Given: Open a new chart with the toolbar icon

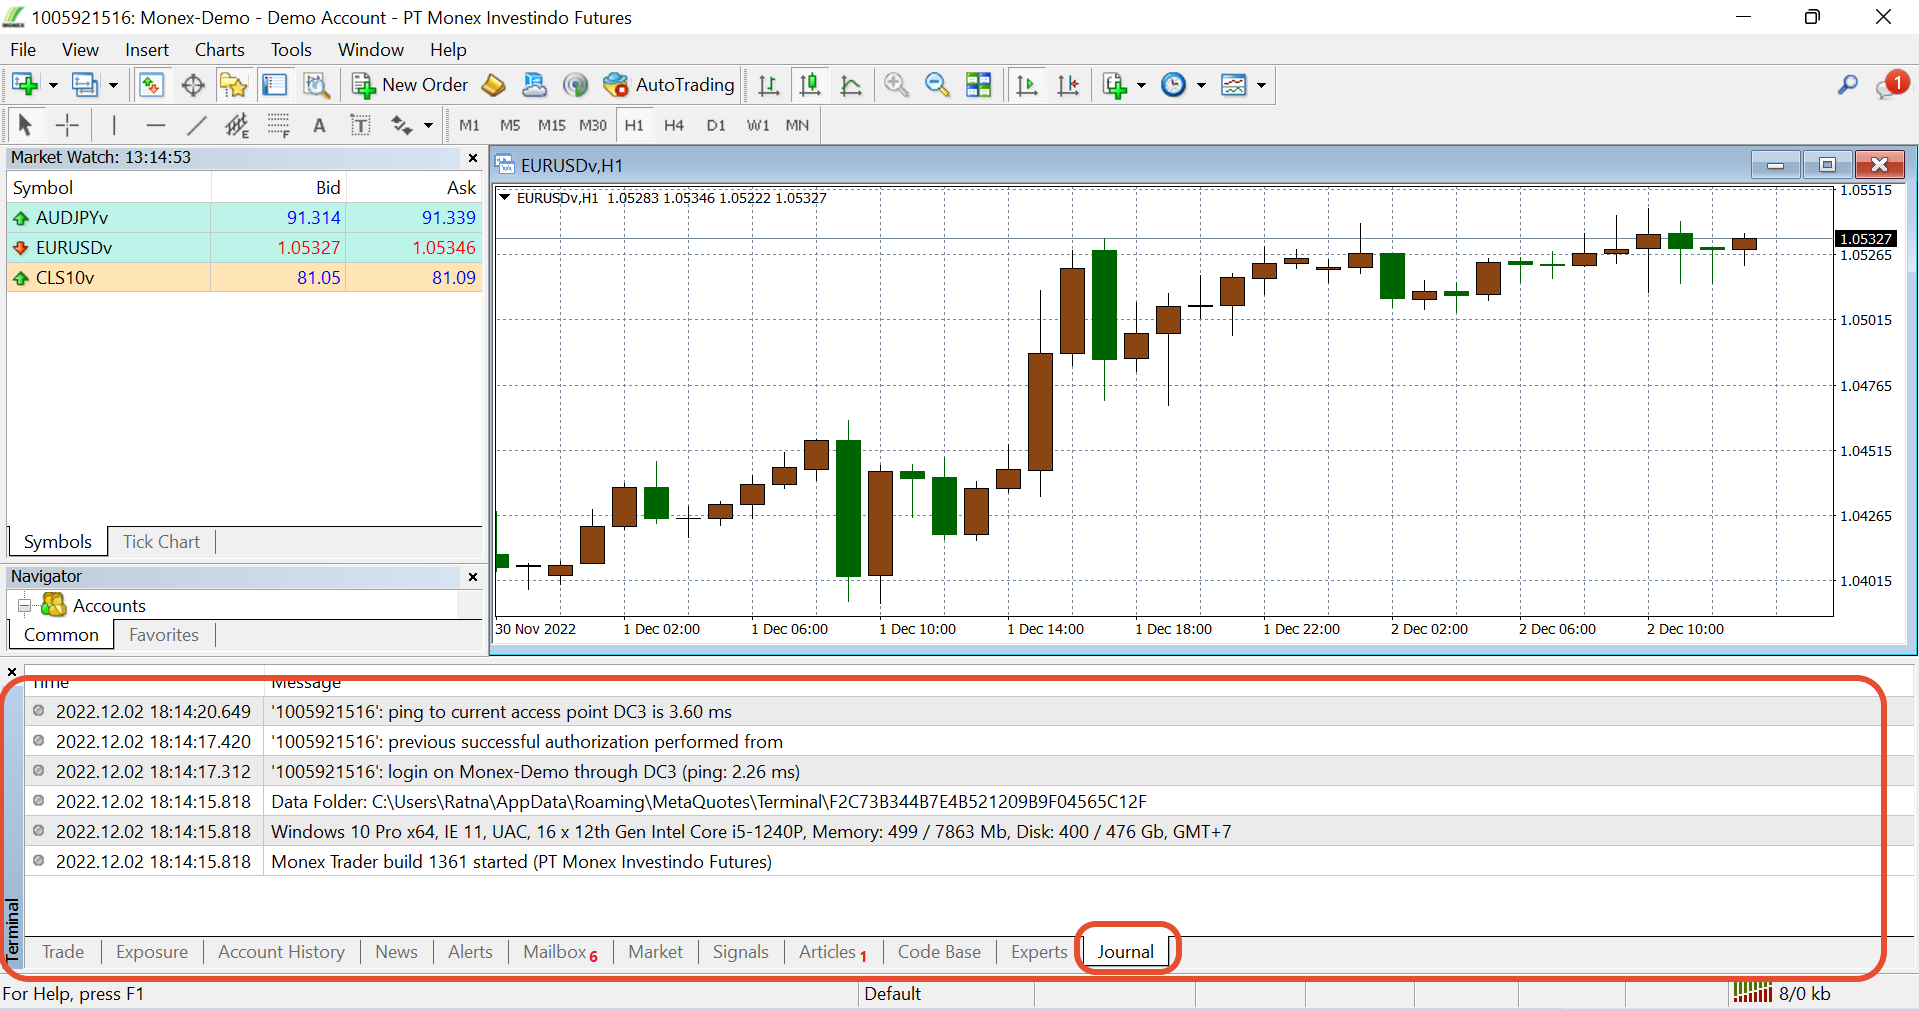Looking at the screenshot, I should [x=25, y=85].
